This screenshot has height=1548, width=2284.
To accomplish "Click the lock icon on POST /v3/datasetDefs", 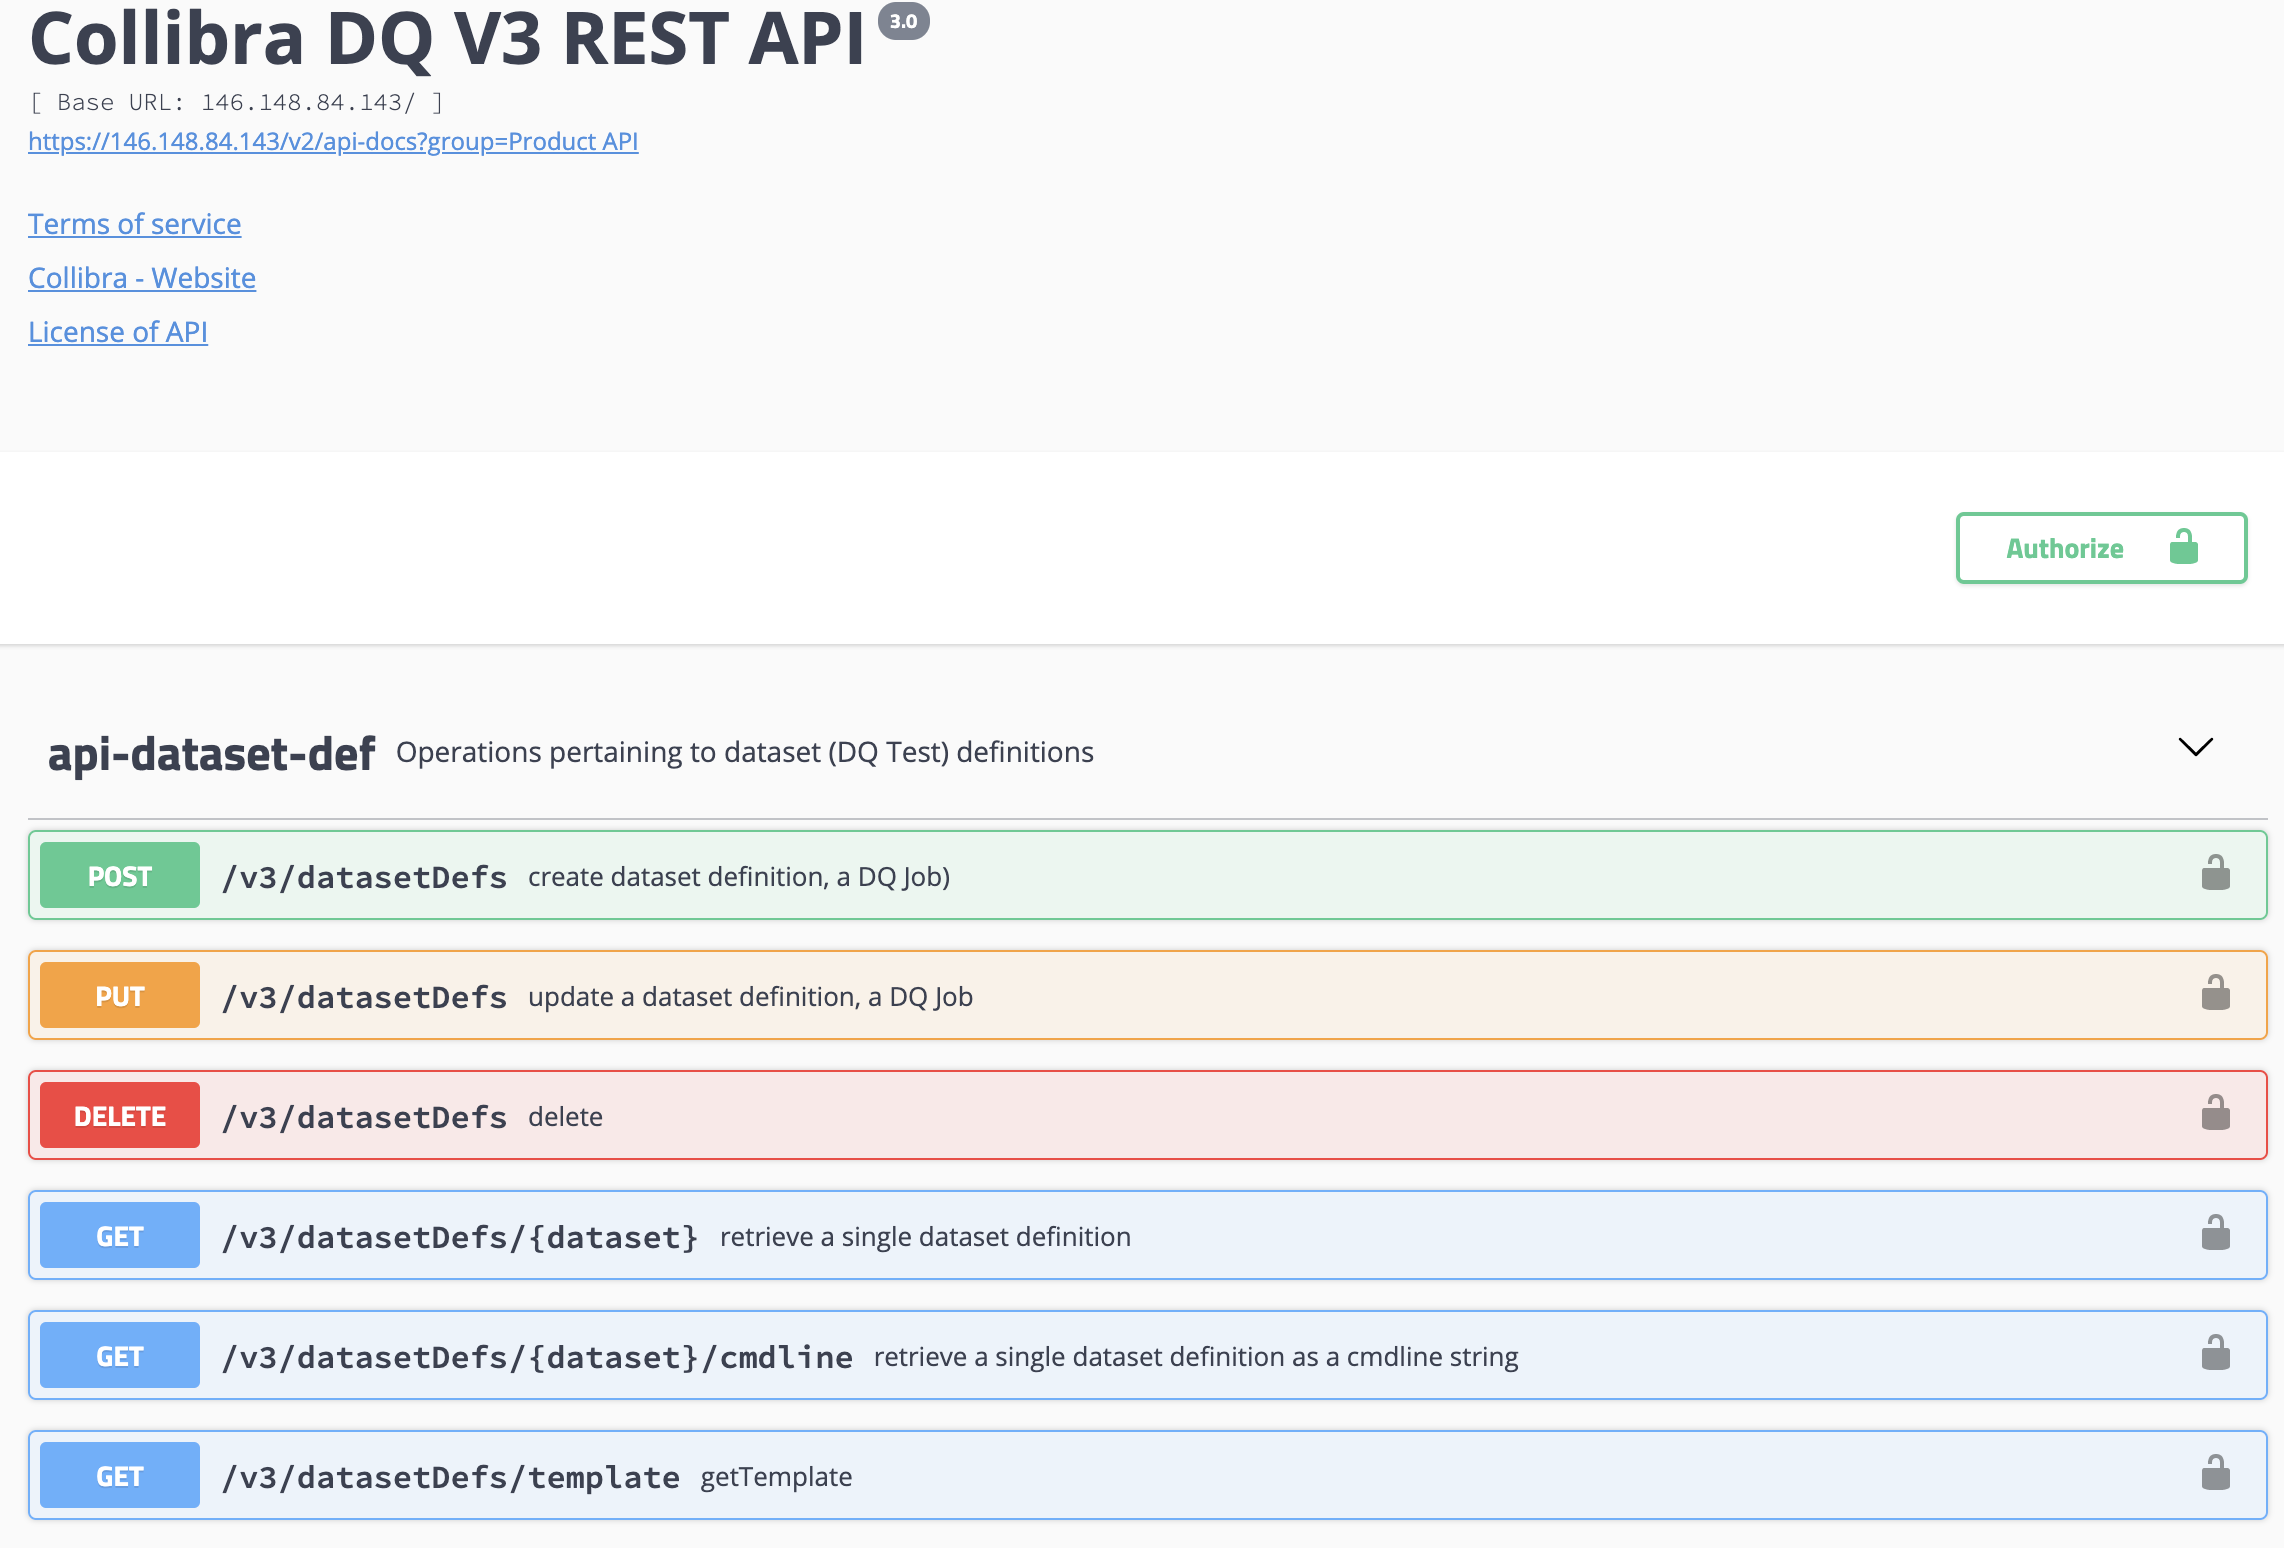I will pyautogui.click(x=2216, y=873).
